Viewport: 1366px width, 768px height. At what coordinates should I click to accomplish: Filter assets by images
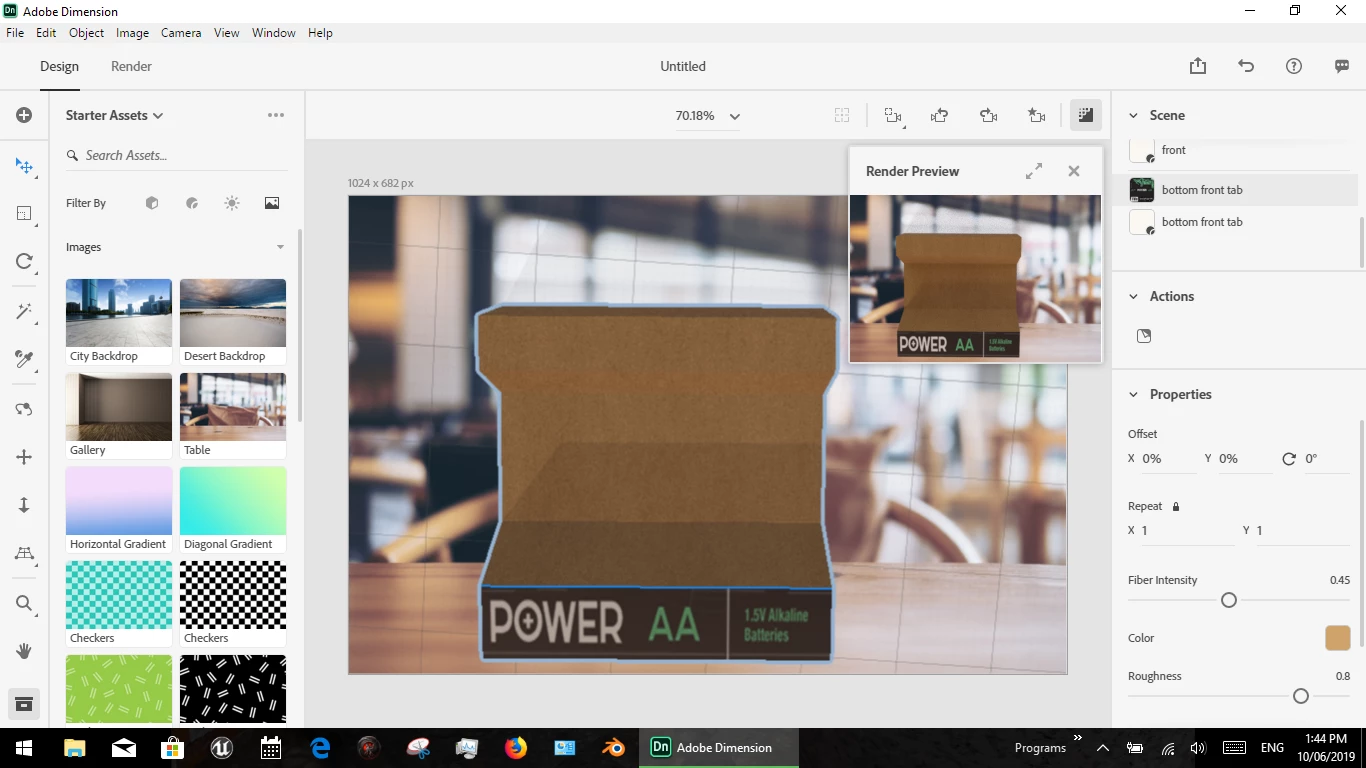(x=272, y=203)
